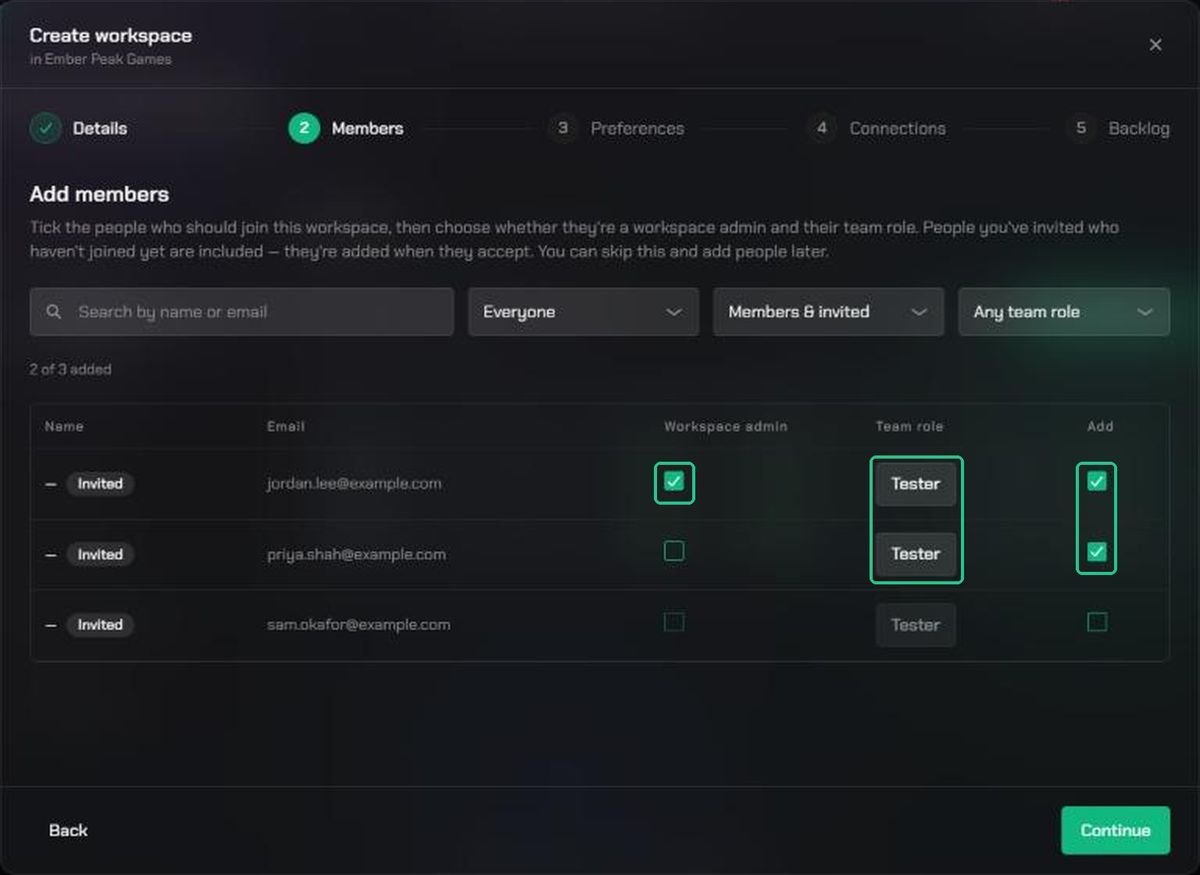Click the priya.shah@example.com email cell
1200x875 pixels.
click(356, 554)
